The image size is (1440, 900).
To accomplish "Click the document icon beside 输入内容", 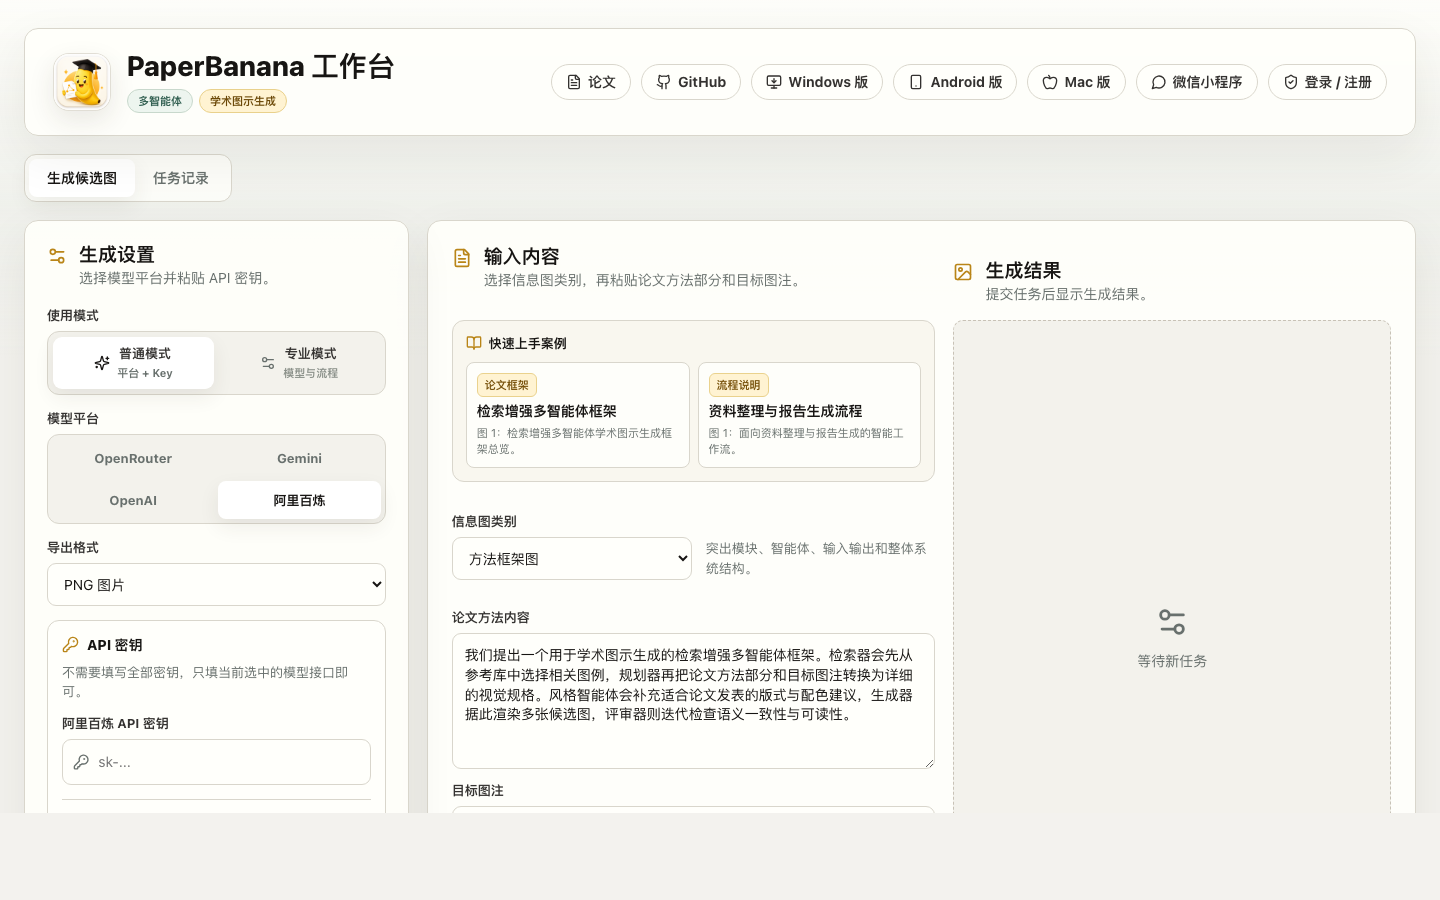I will [x=462, y=258].
